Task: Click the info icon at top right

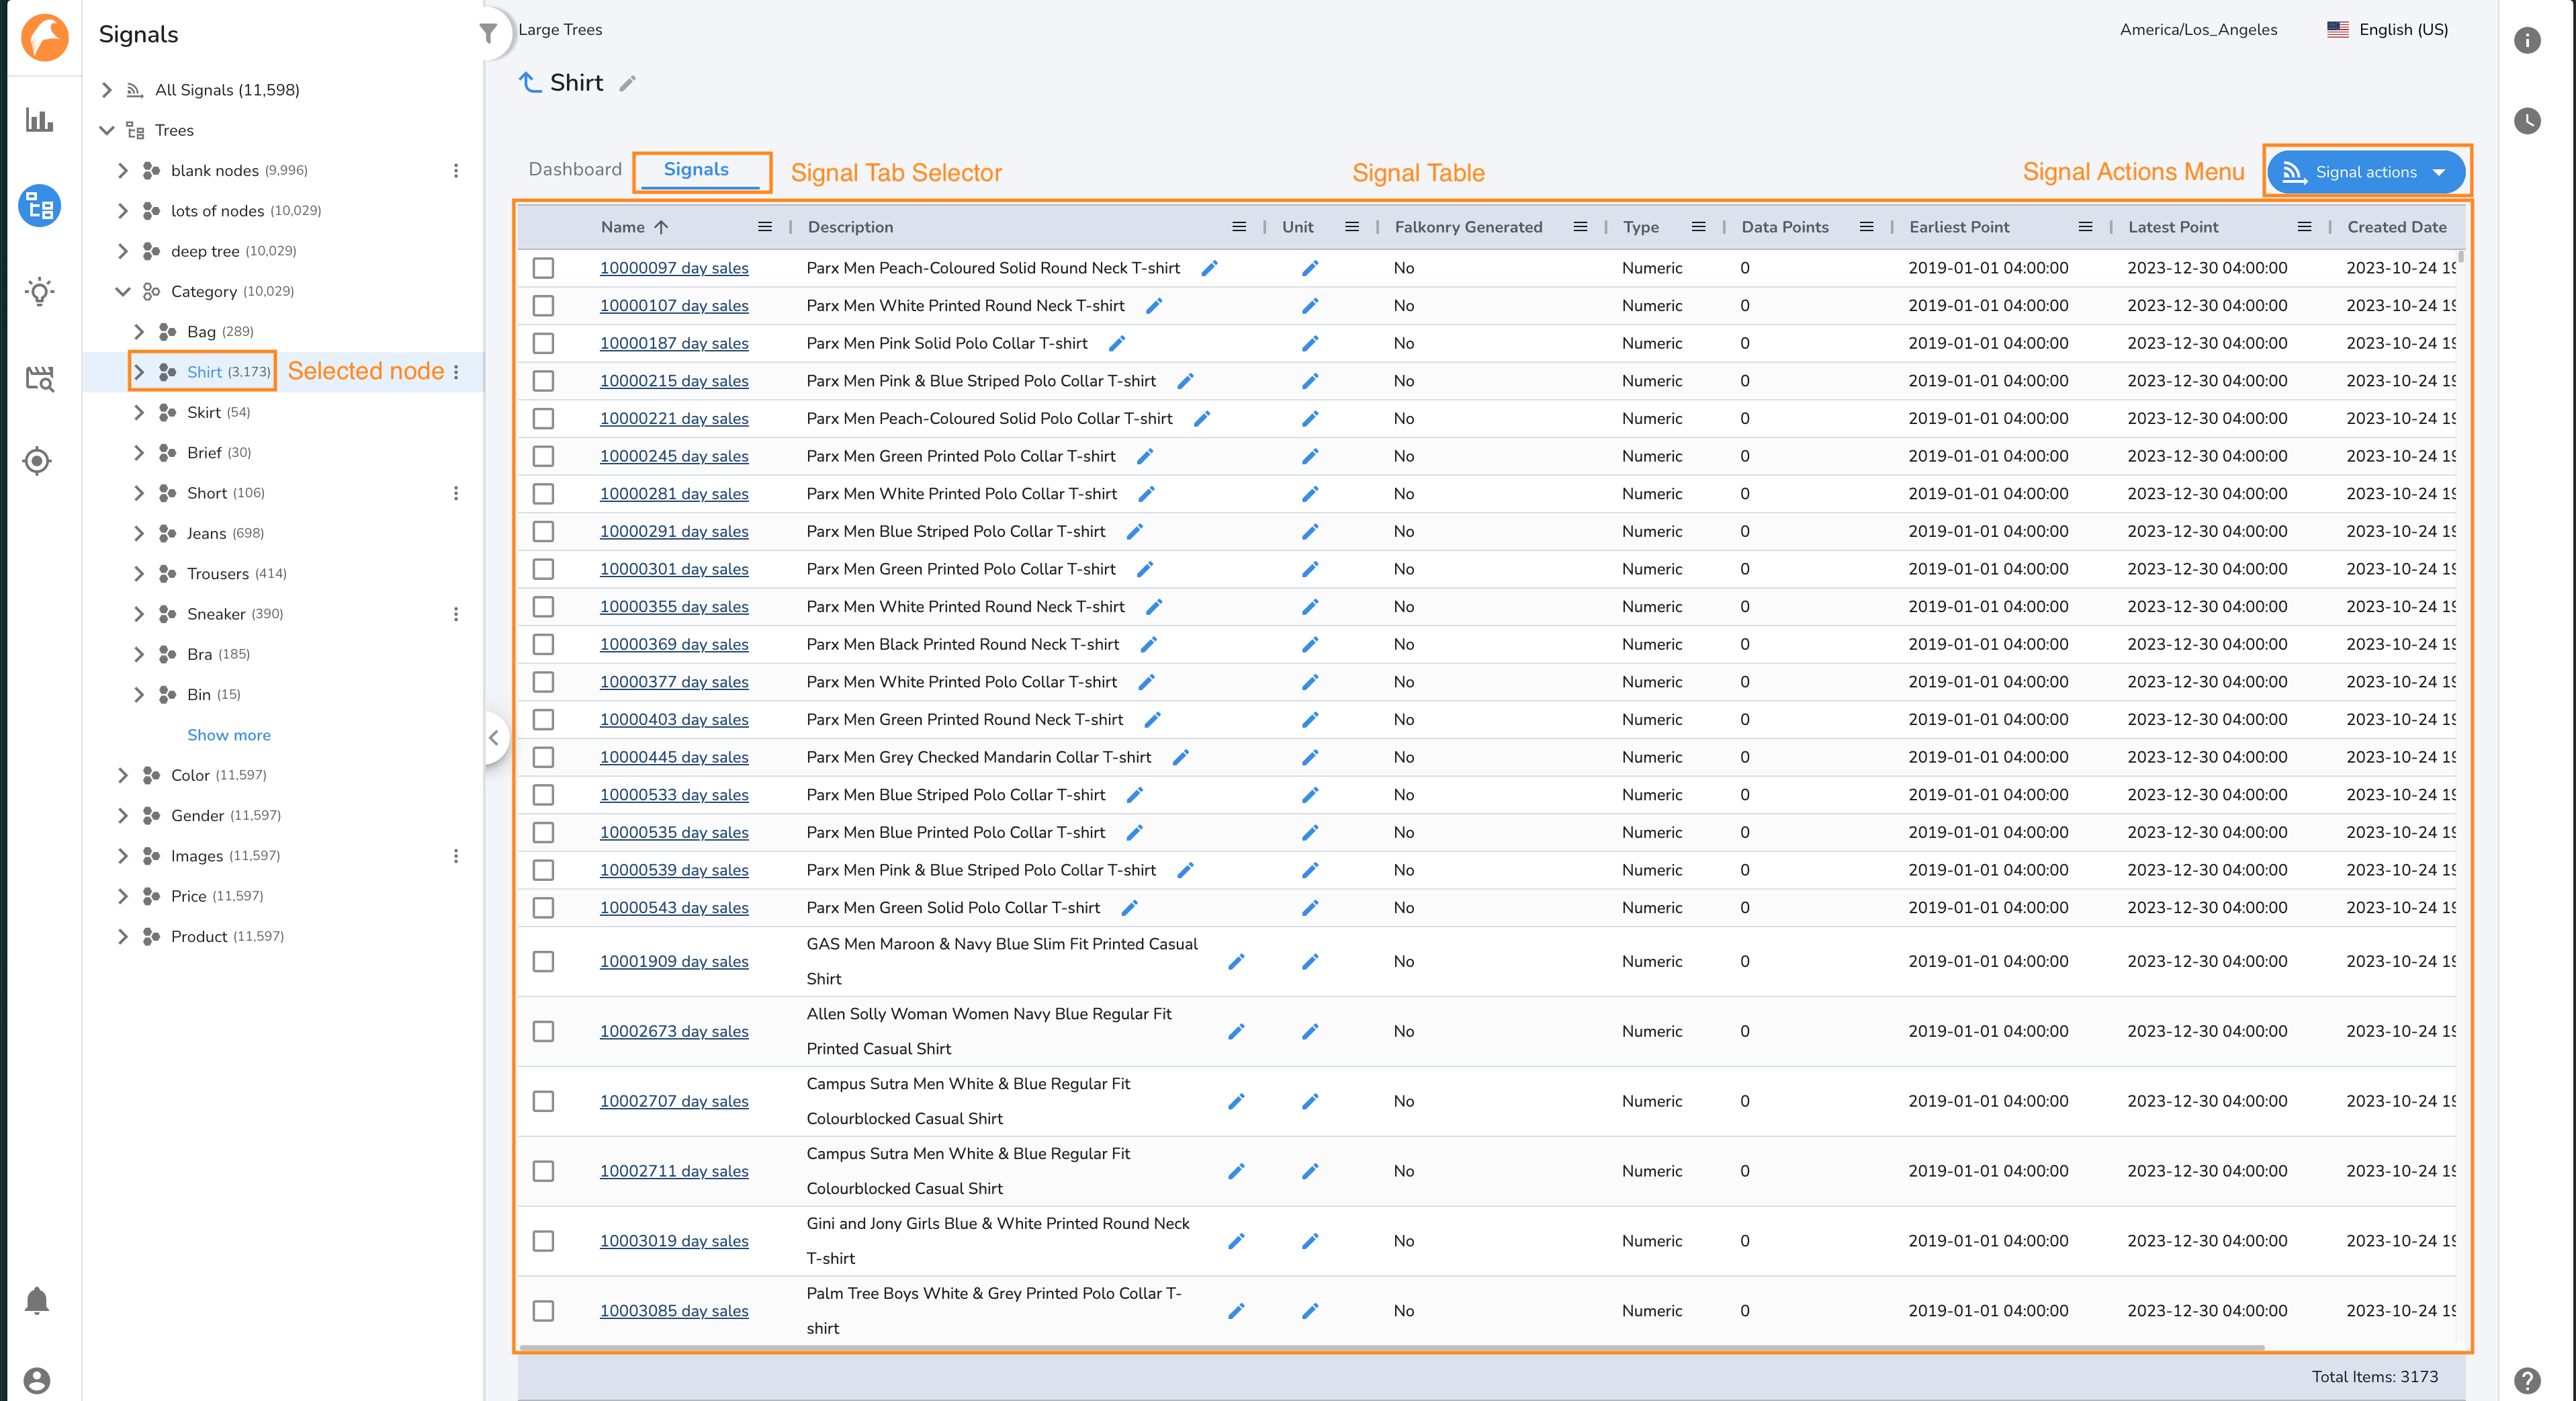Action: point(2527,40)
